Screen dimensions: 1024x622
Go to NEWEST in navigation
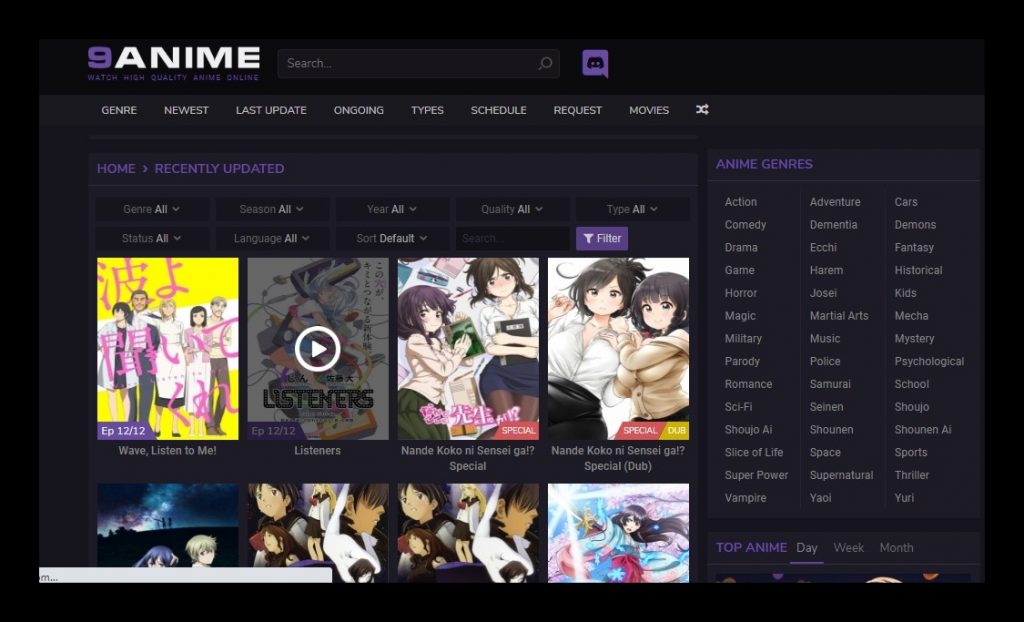tap(186, 110)
